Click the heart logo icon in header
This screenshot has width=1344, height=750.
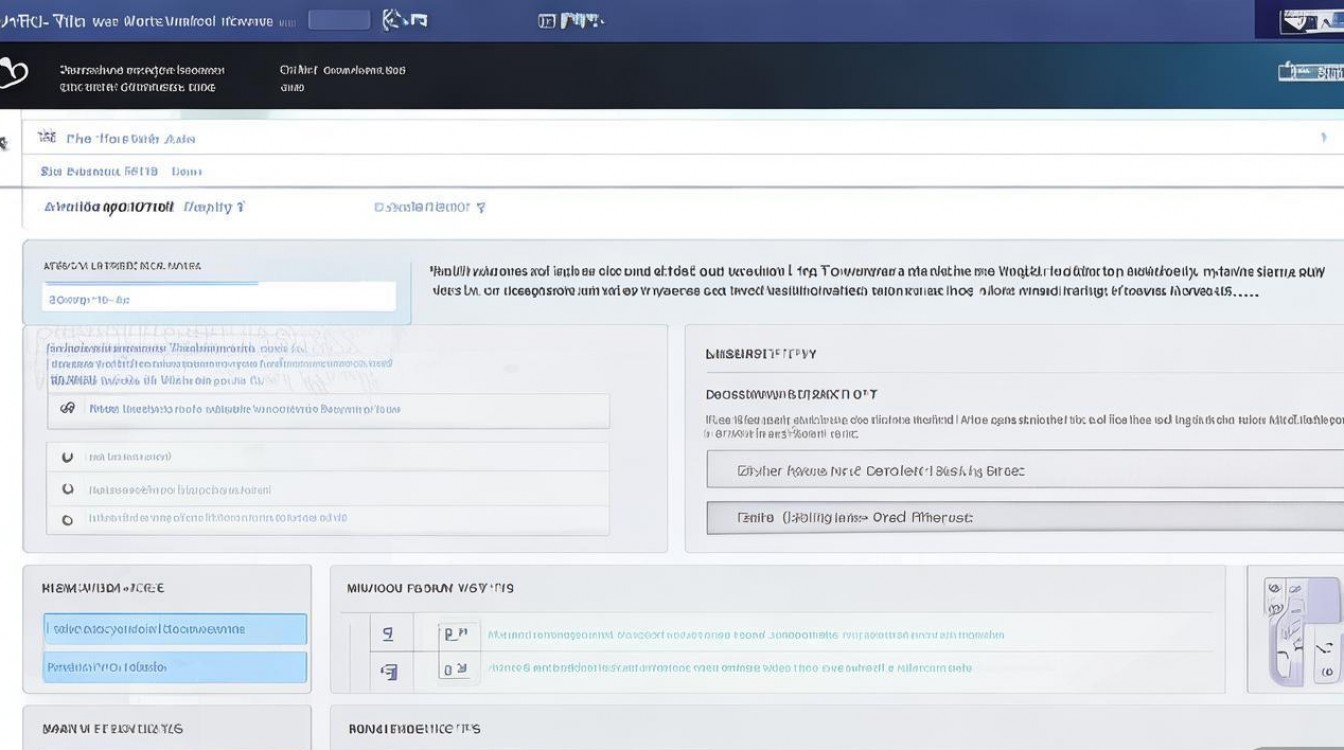point(14,73)
